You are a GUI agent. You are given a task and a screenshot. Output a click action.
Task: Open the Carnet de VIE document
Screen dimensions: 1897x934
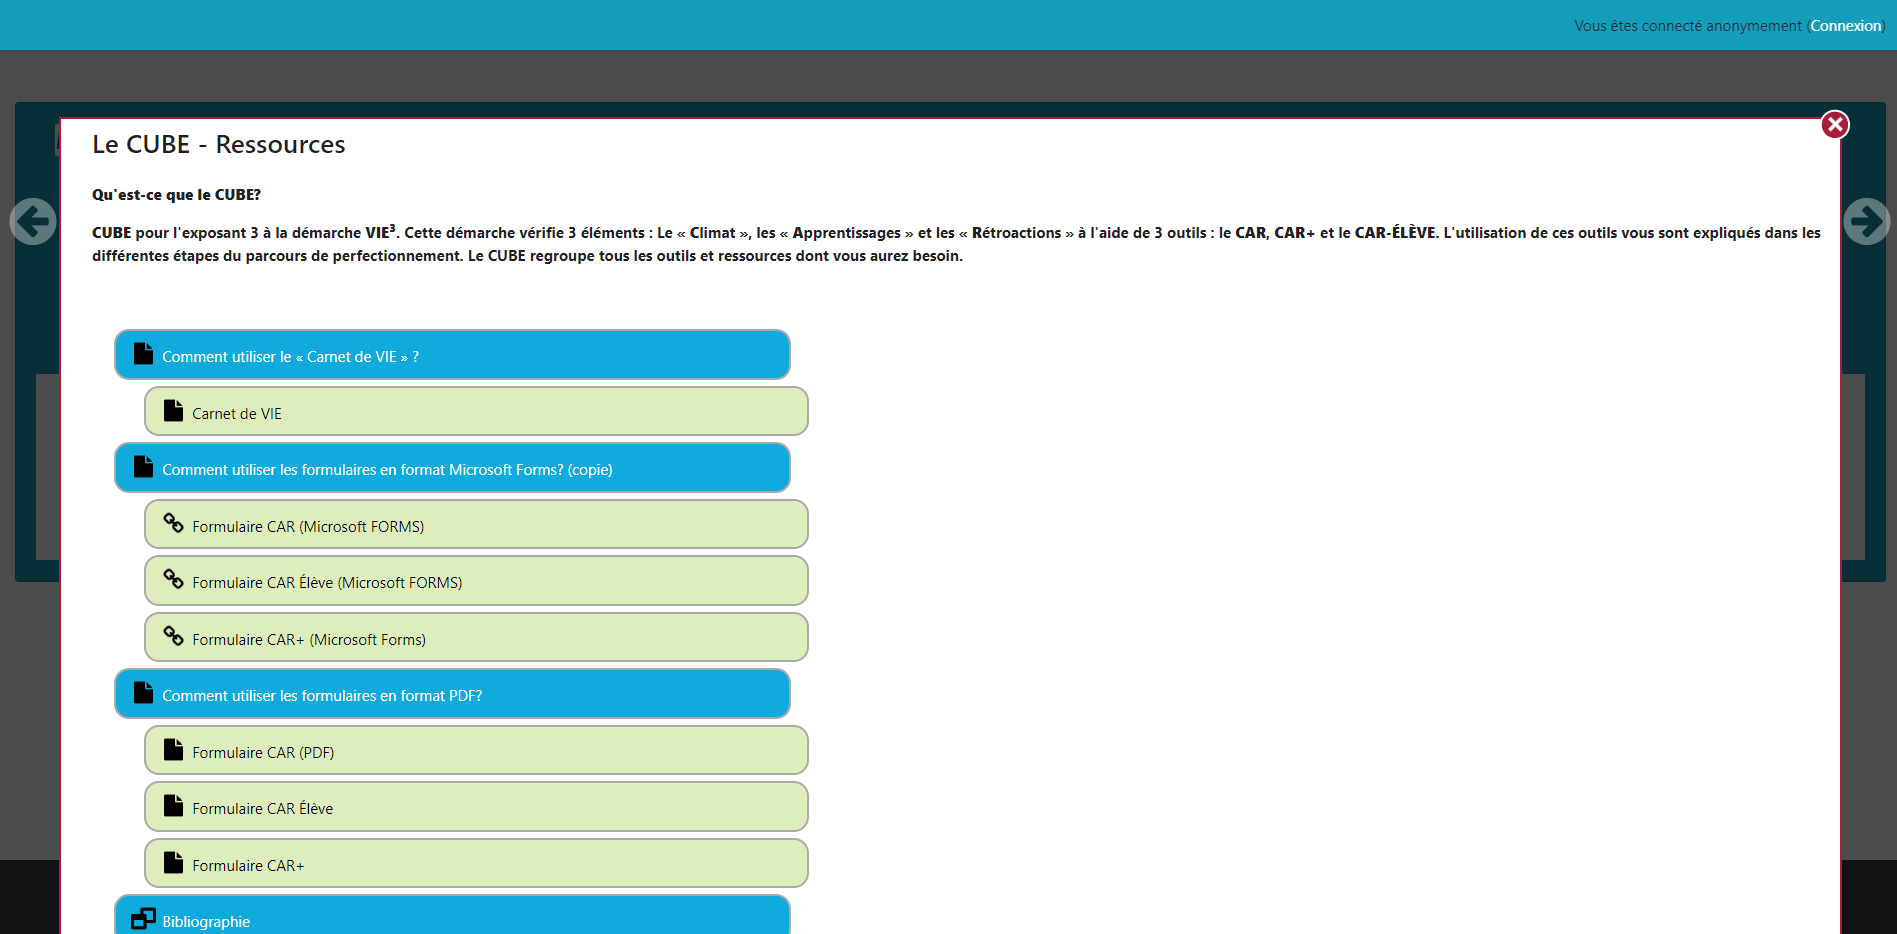[x=476, y=411]
